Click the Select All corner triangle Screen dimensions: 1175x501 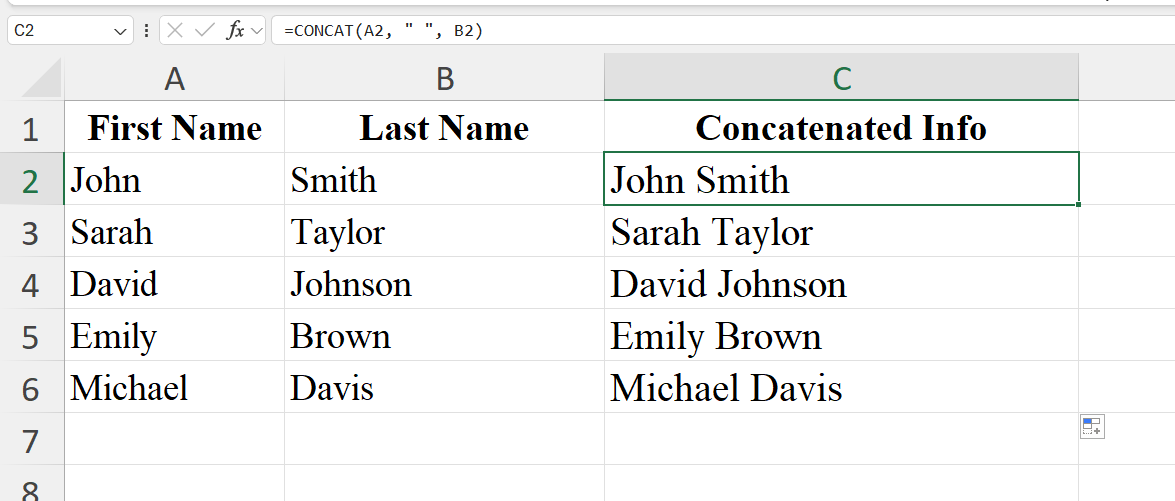point(42,78)
